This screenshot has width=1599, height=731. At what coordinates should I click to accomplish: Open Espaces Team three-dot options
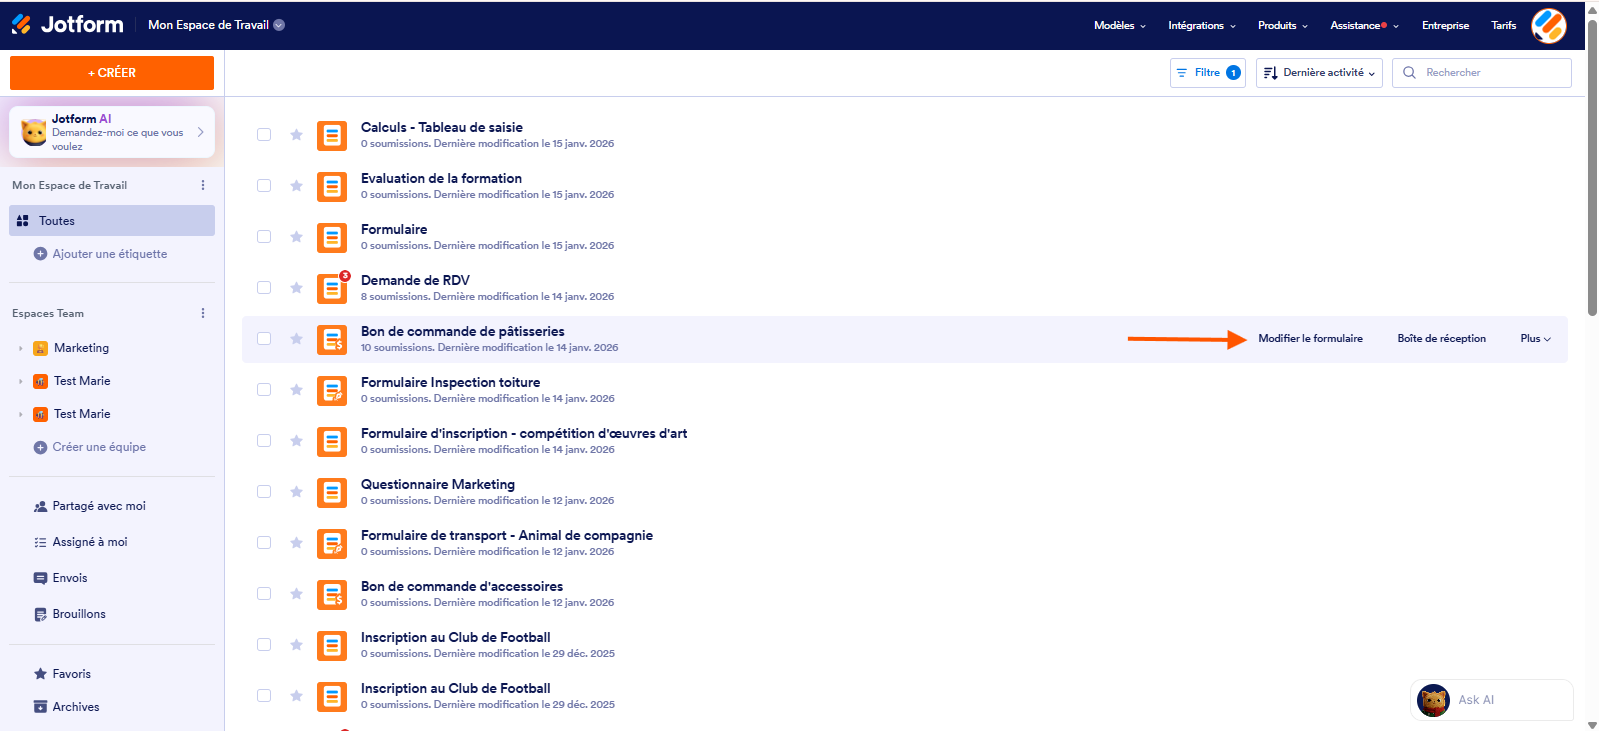[203, 313]
